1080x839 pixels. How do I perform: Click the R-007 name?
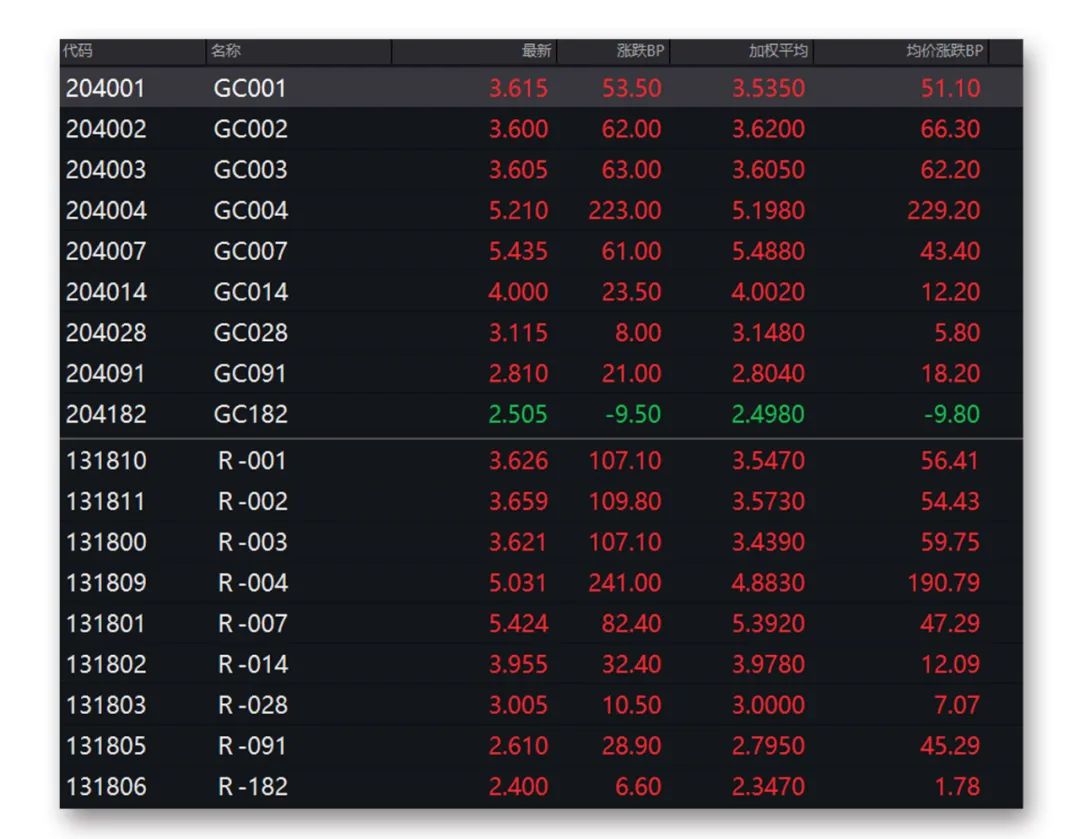(252, 623)
